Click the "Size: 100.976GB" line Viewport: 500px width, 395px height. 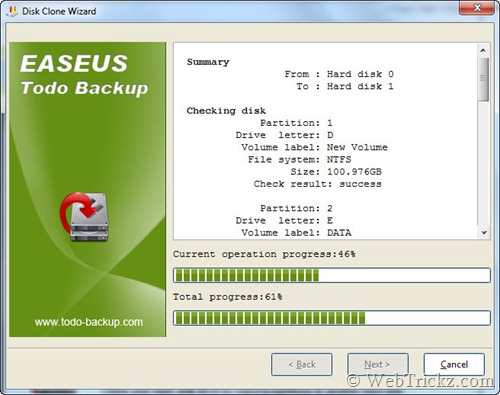pyautogui.click(x=336, y=172)
